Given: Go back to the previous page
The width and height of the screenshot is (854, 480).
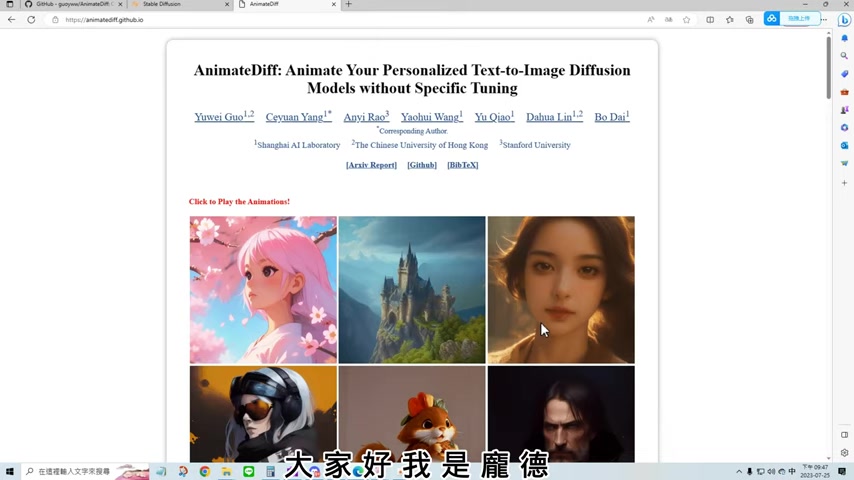Looking at the screenshot, I should (x=11, y=20).
